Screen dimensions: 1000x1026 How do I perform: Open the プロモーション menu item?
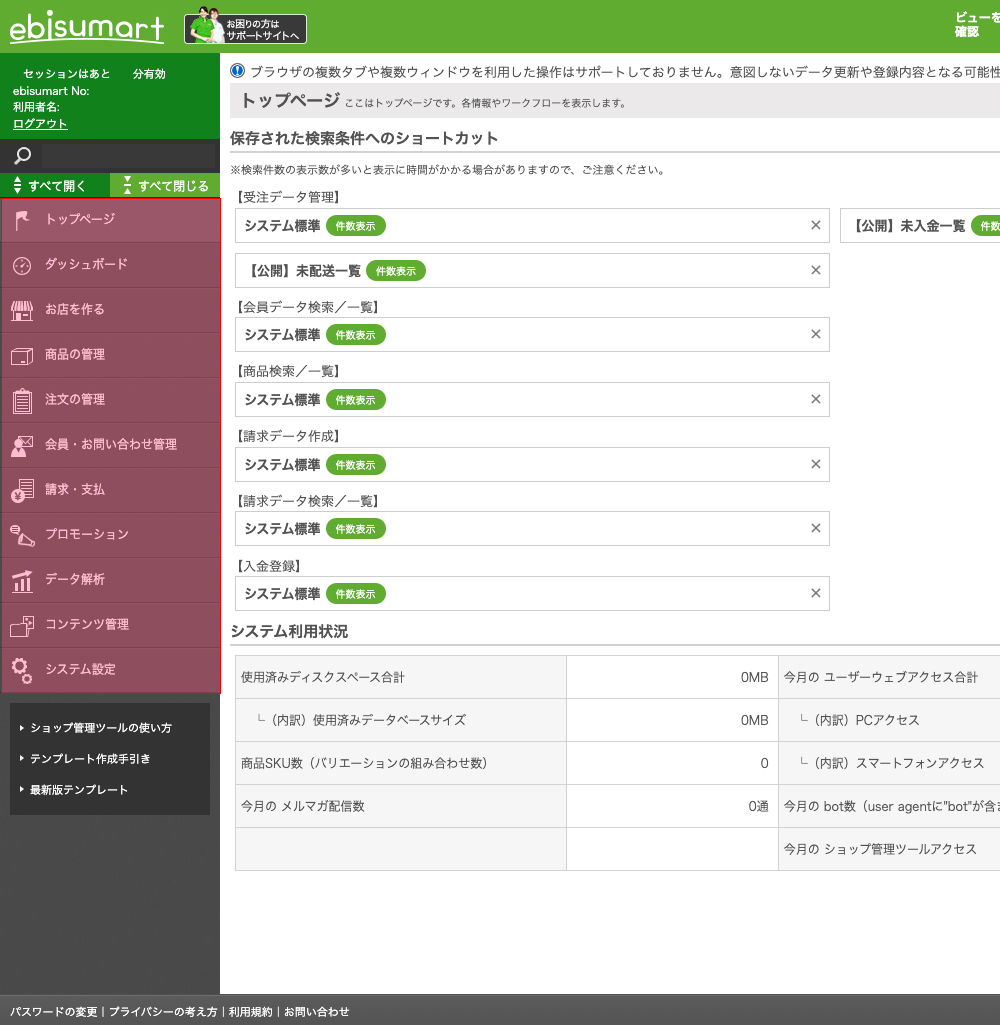coord(87,534)
